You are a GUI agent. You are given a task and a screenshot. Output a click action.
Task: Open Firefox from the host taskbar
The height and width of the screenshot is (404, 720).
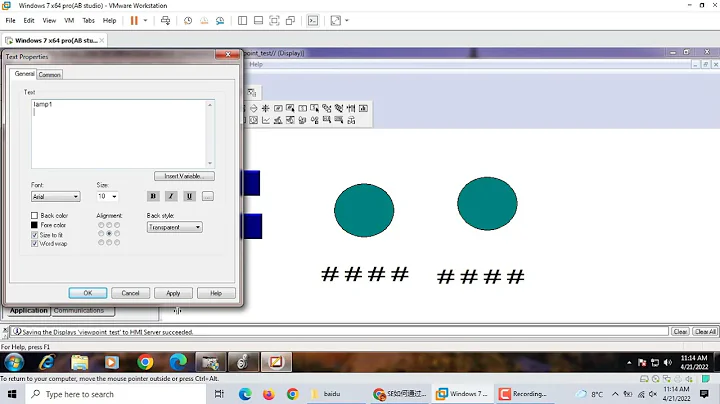[x=269, y=394]
